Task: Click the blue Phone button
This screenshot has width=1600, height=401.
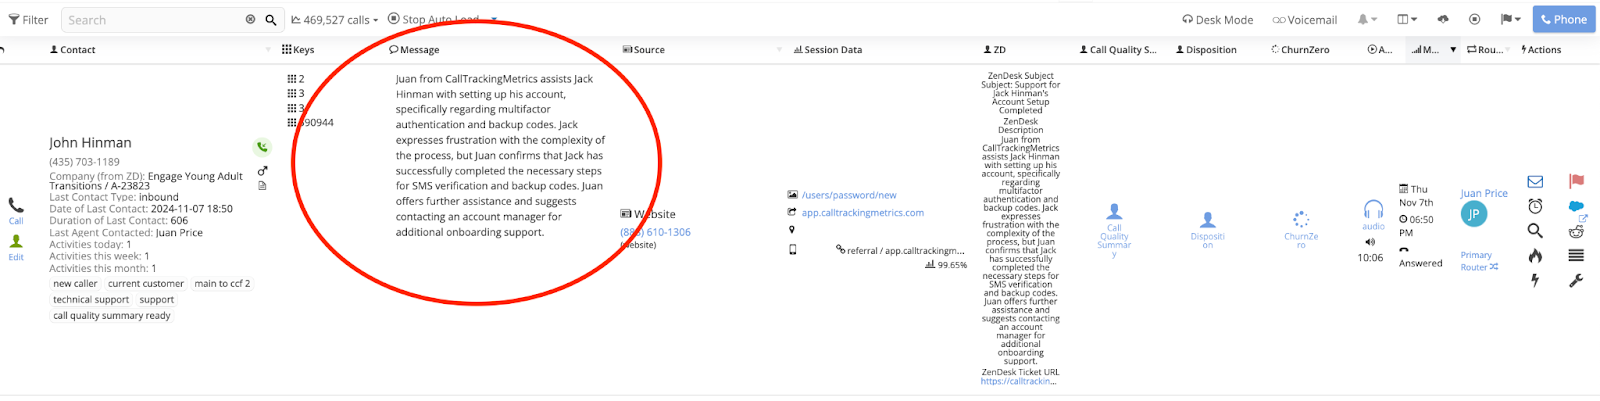Action: point(1563,19)
